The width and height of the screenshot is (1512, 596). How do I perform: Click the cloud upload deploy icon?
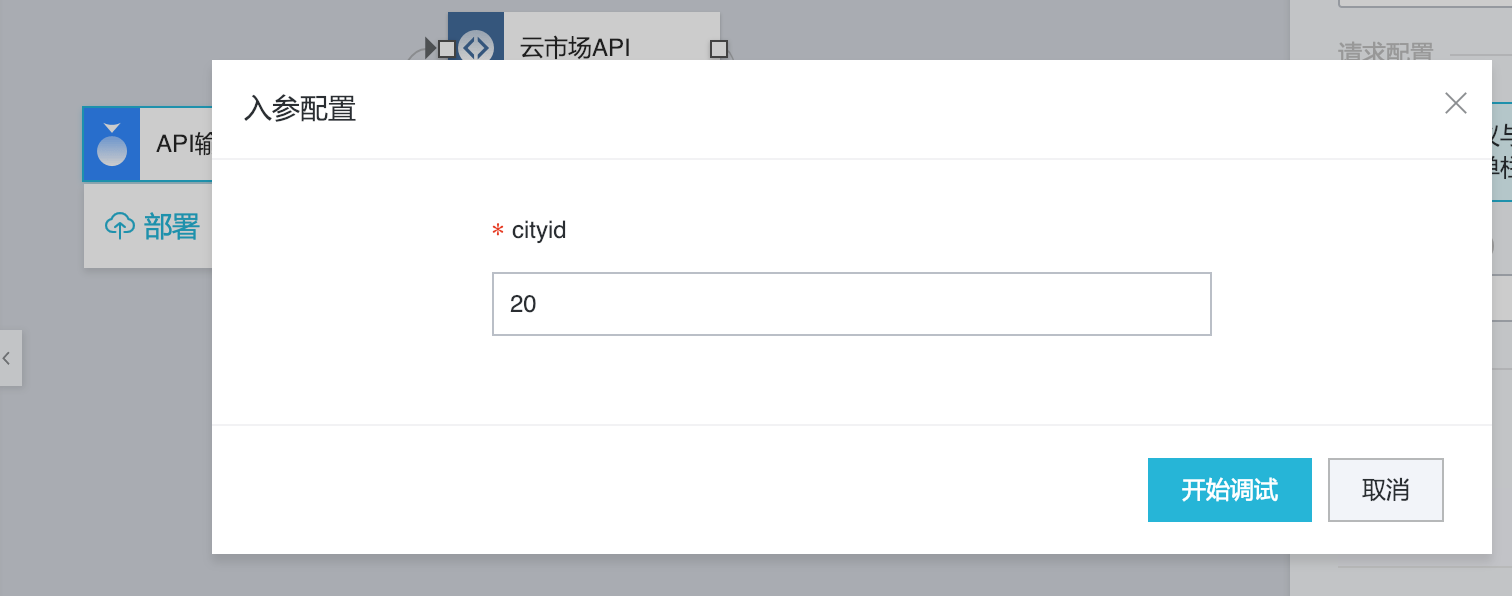coord(119,227)
